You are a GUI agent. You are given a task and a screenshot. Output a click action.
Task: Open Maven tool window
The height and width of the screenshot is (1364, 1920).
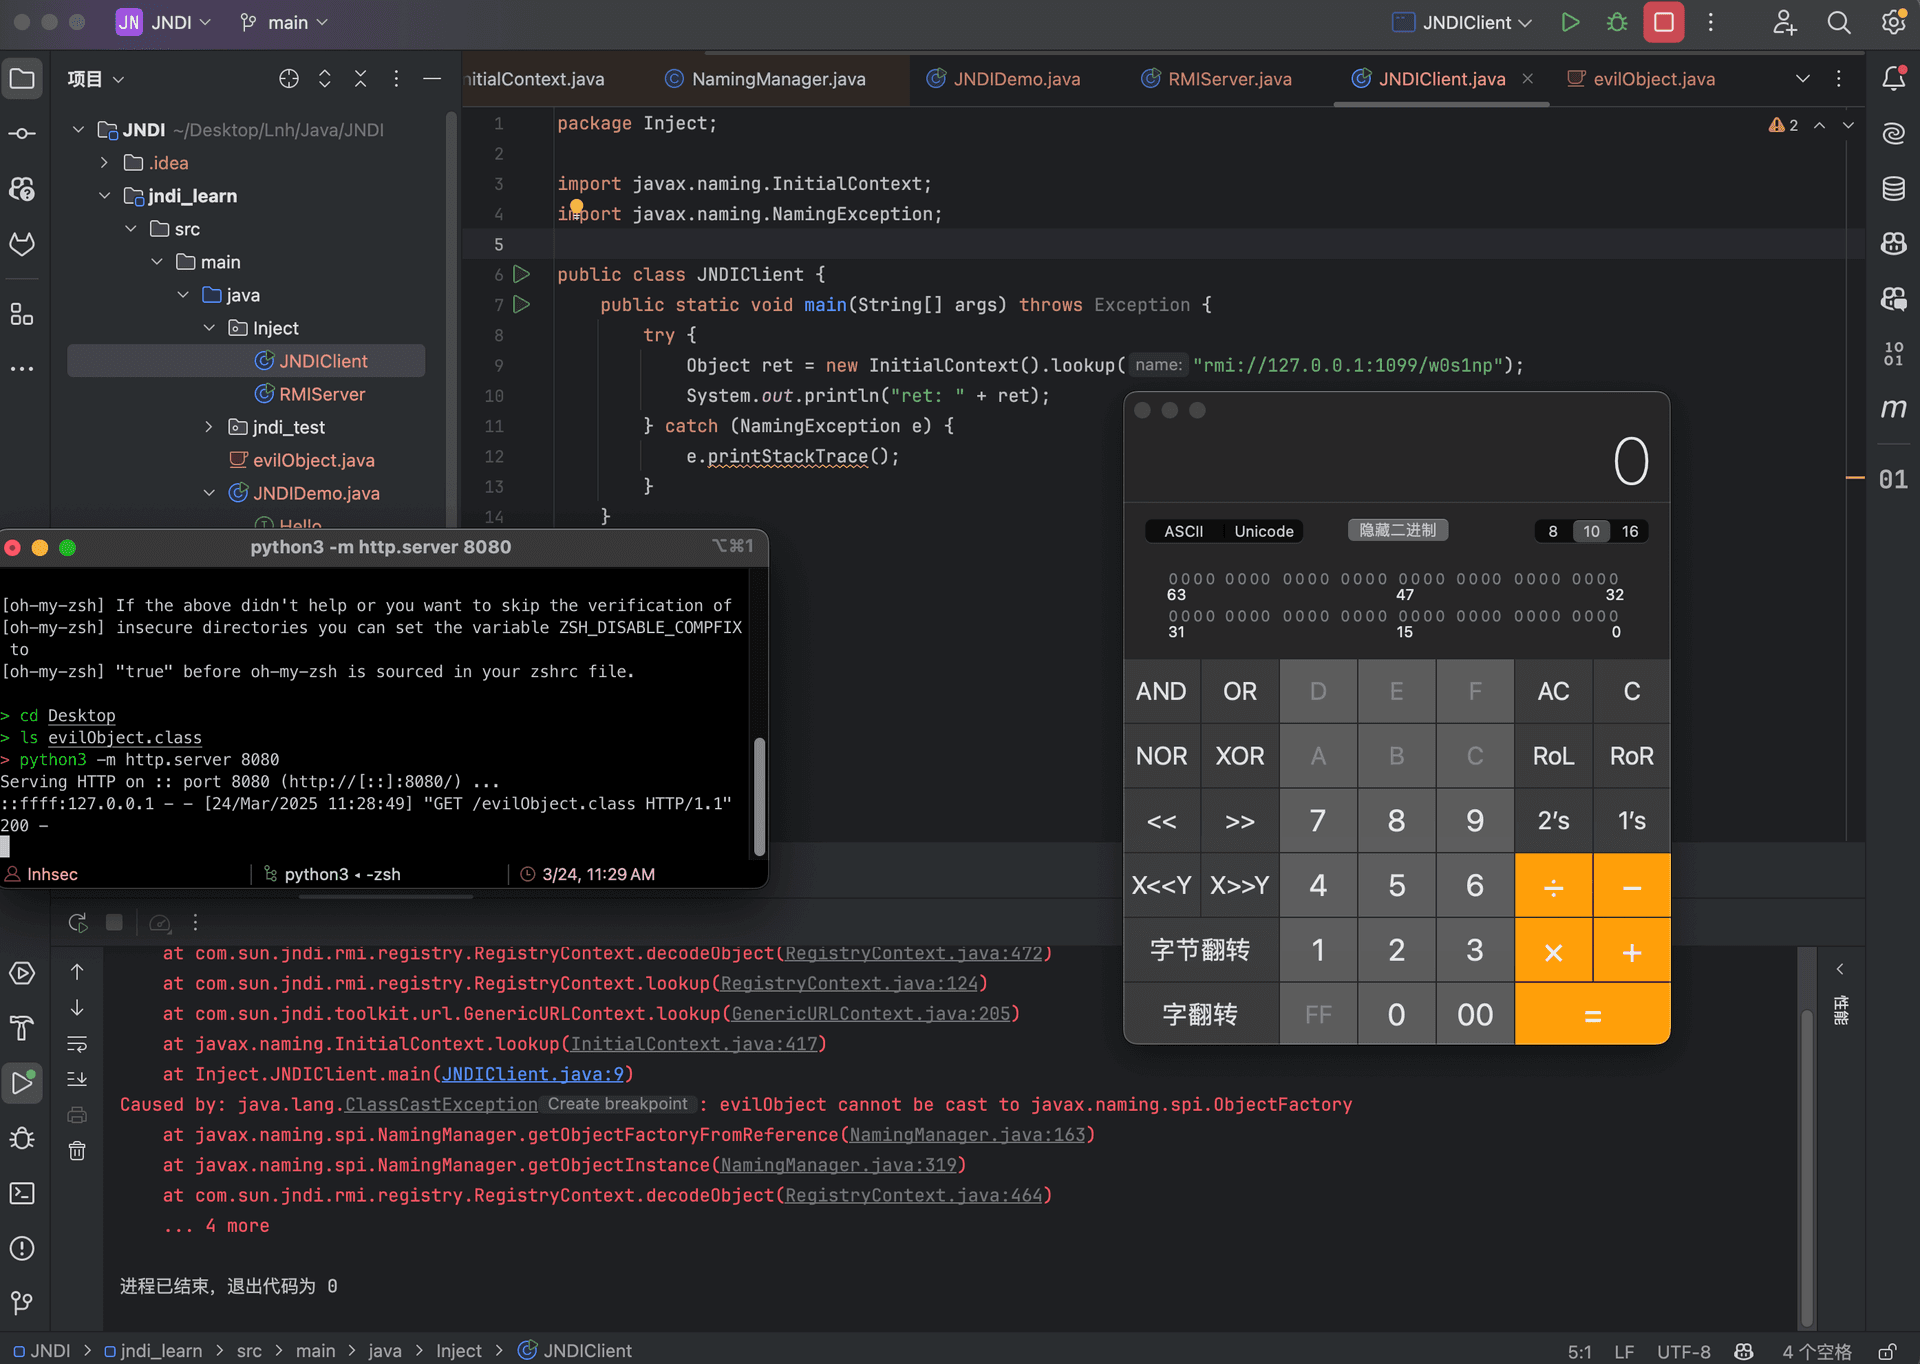1893,408
